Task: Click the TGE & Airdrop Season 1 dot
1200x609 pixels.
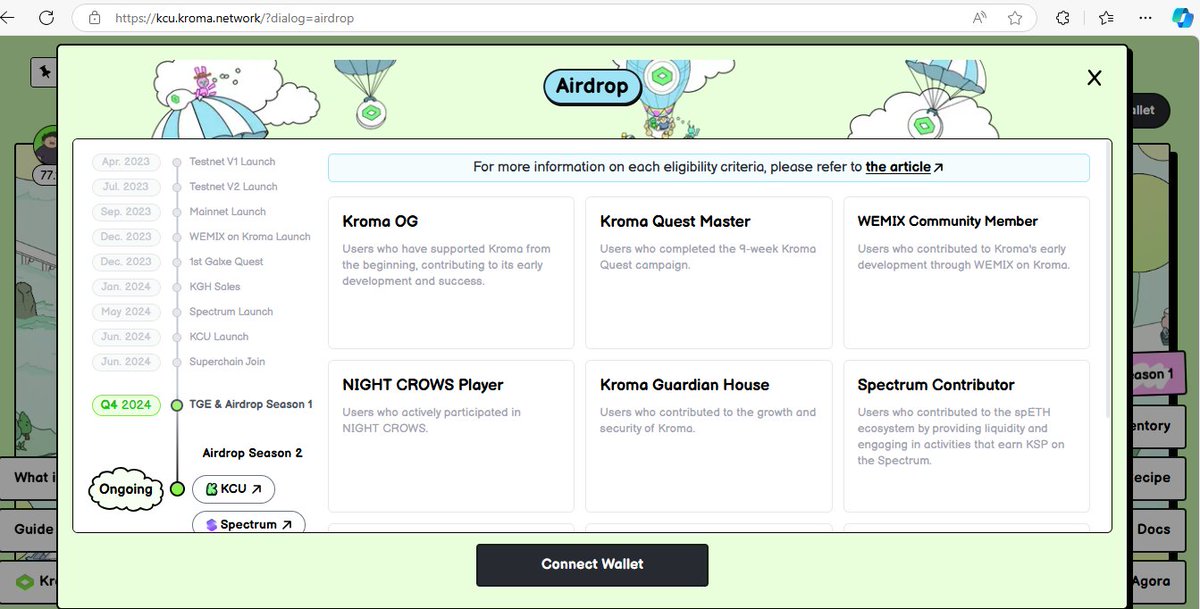Action: click(x=177, y=405)
